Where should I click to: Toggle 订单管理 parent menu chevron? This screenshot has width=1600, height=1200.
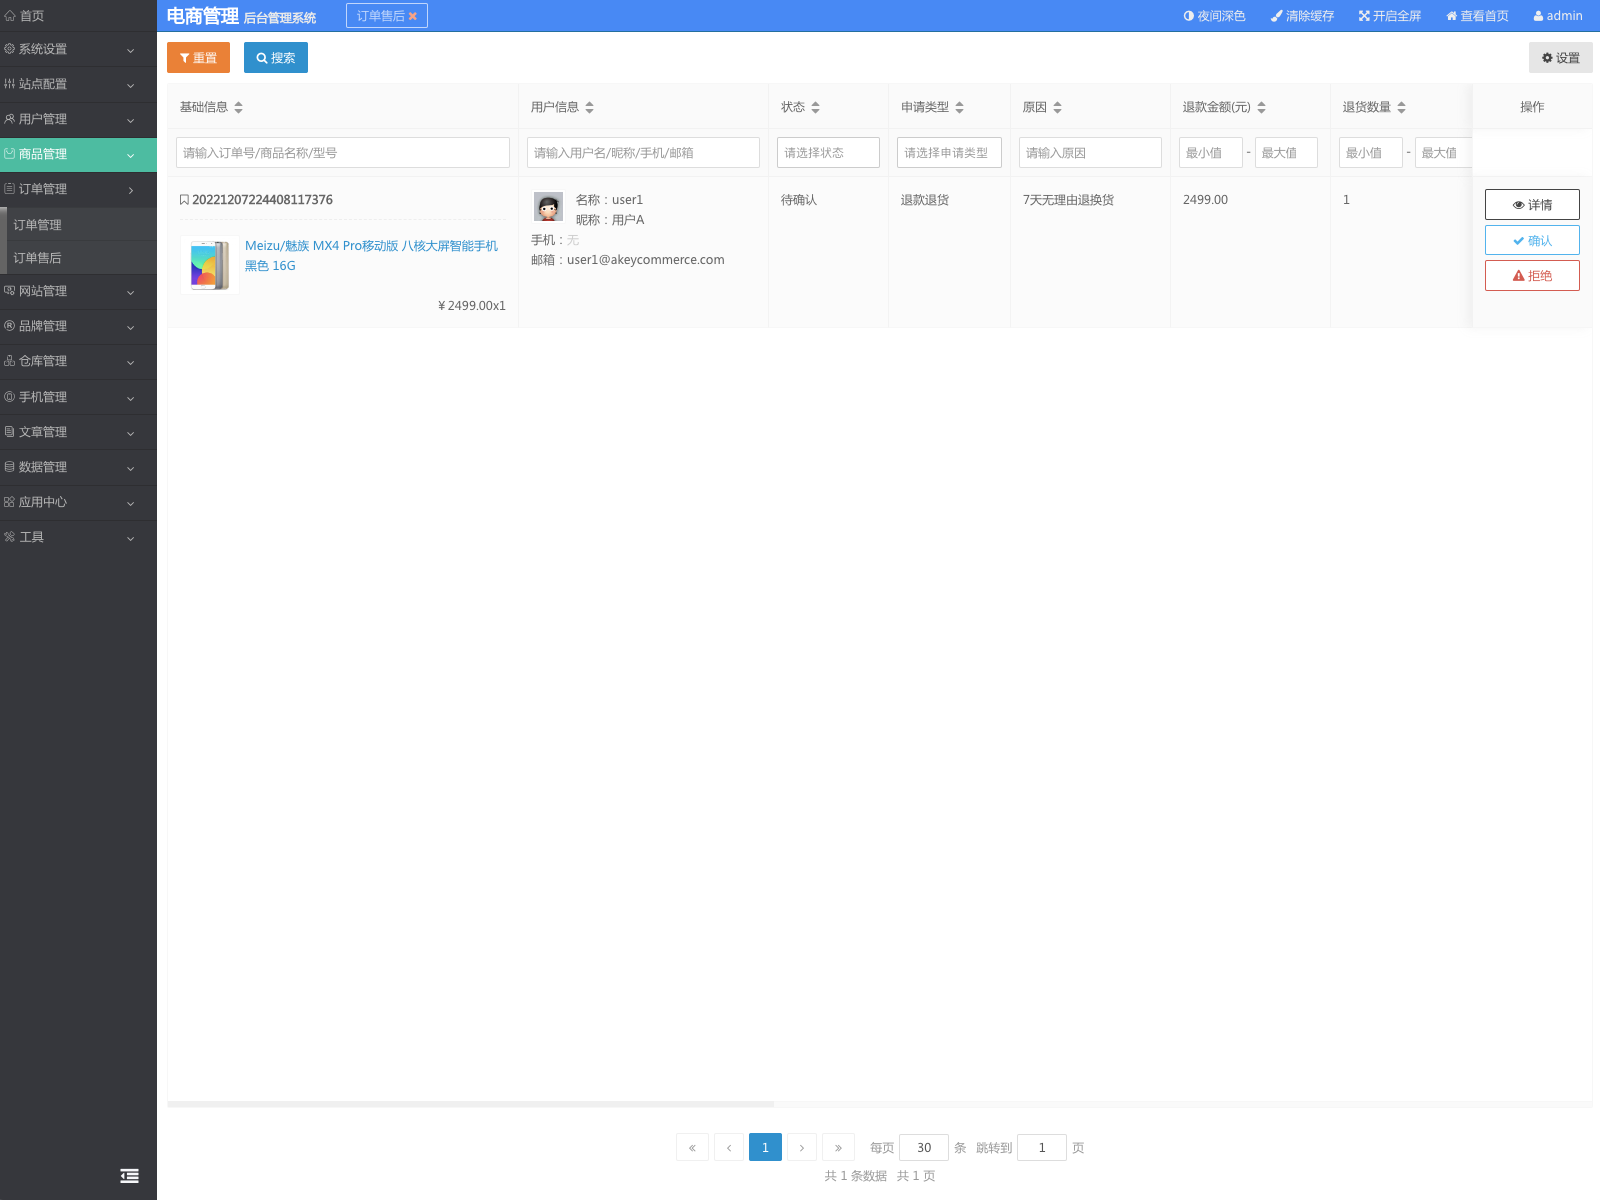point(130,190)
